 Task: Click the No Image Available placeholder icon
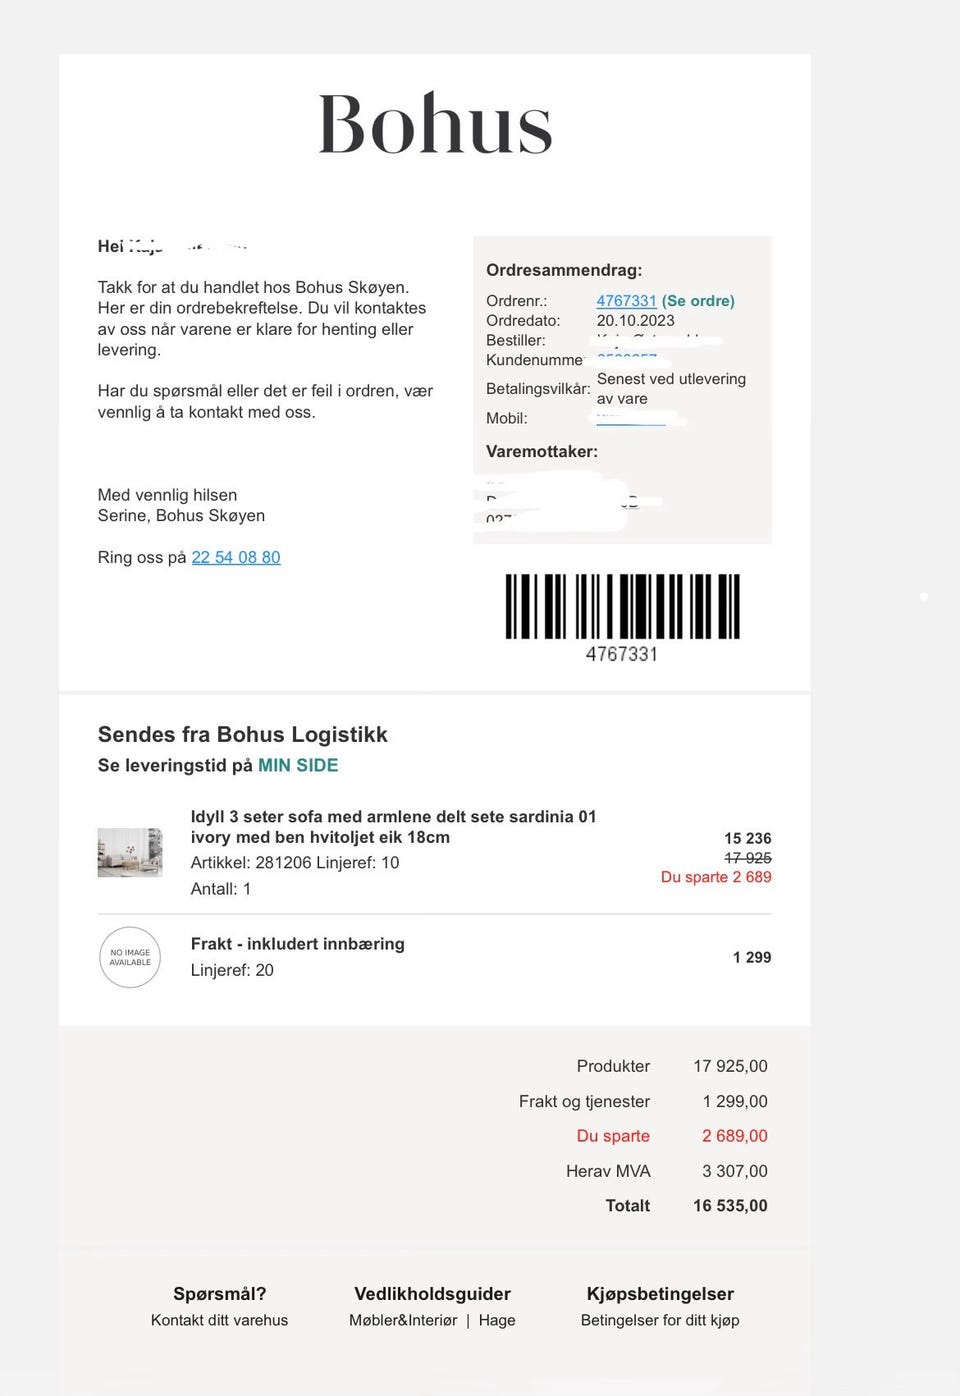[130, 957]
